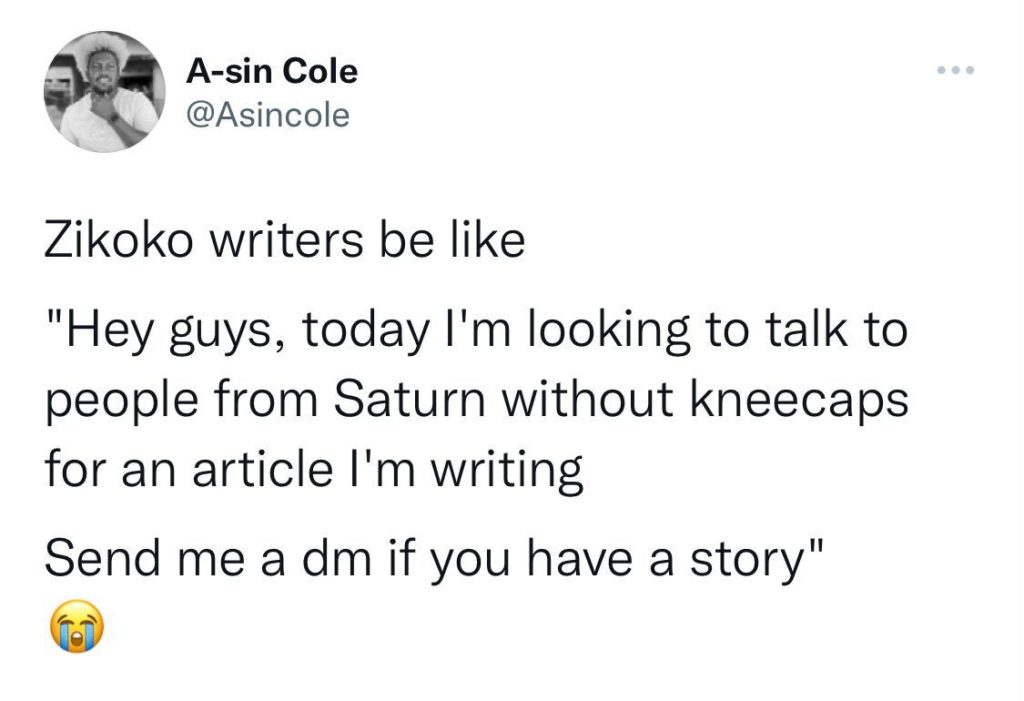Image resolution: width=1024 pixels, height=701 pixels.
Task: Click the word "without" in the tweet
Action: (x=586, y=400)
